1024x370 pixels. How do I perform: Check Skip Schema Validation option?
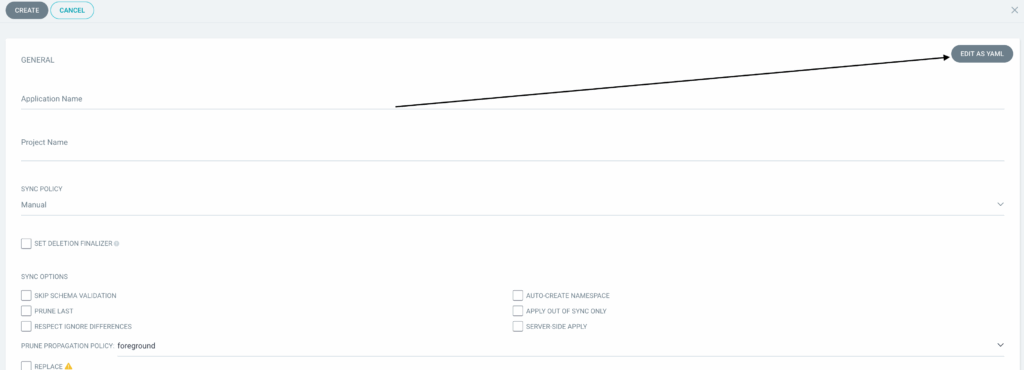(x=26, y=296)
